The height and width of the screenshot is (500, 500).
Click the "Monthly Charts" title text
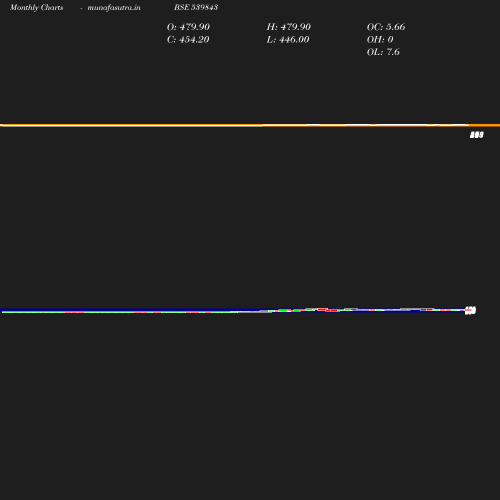(x=37, y=8)
